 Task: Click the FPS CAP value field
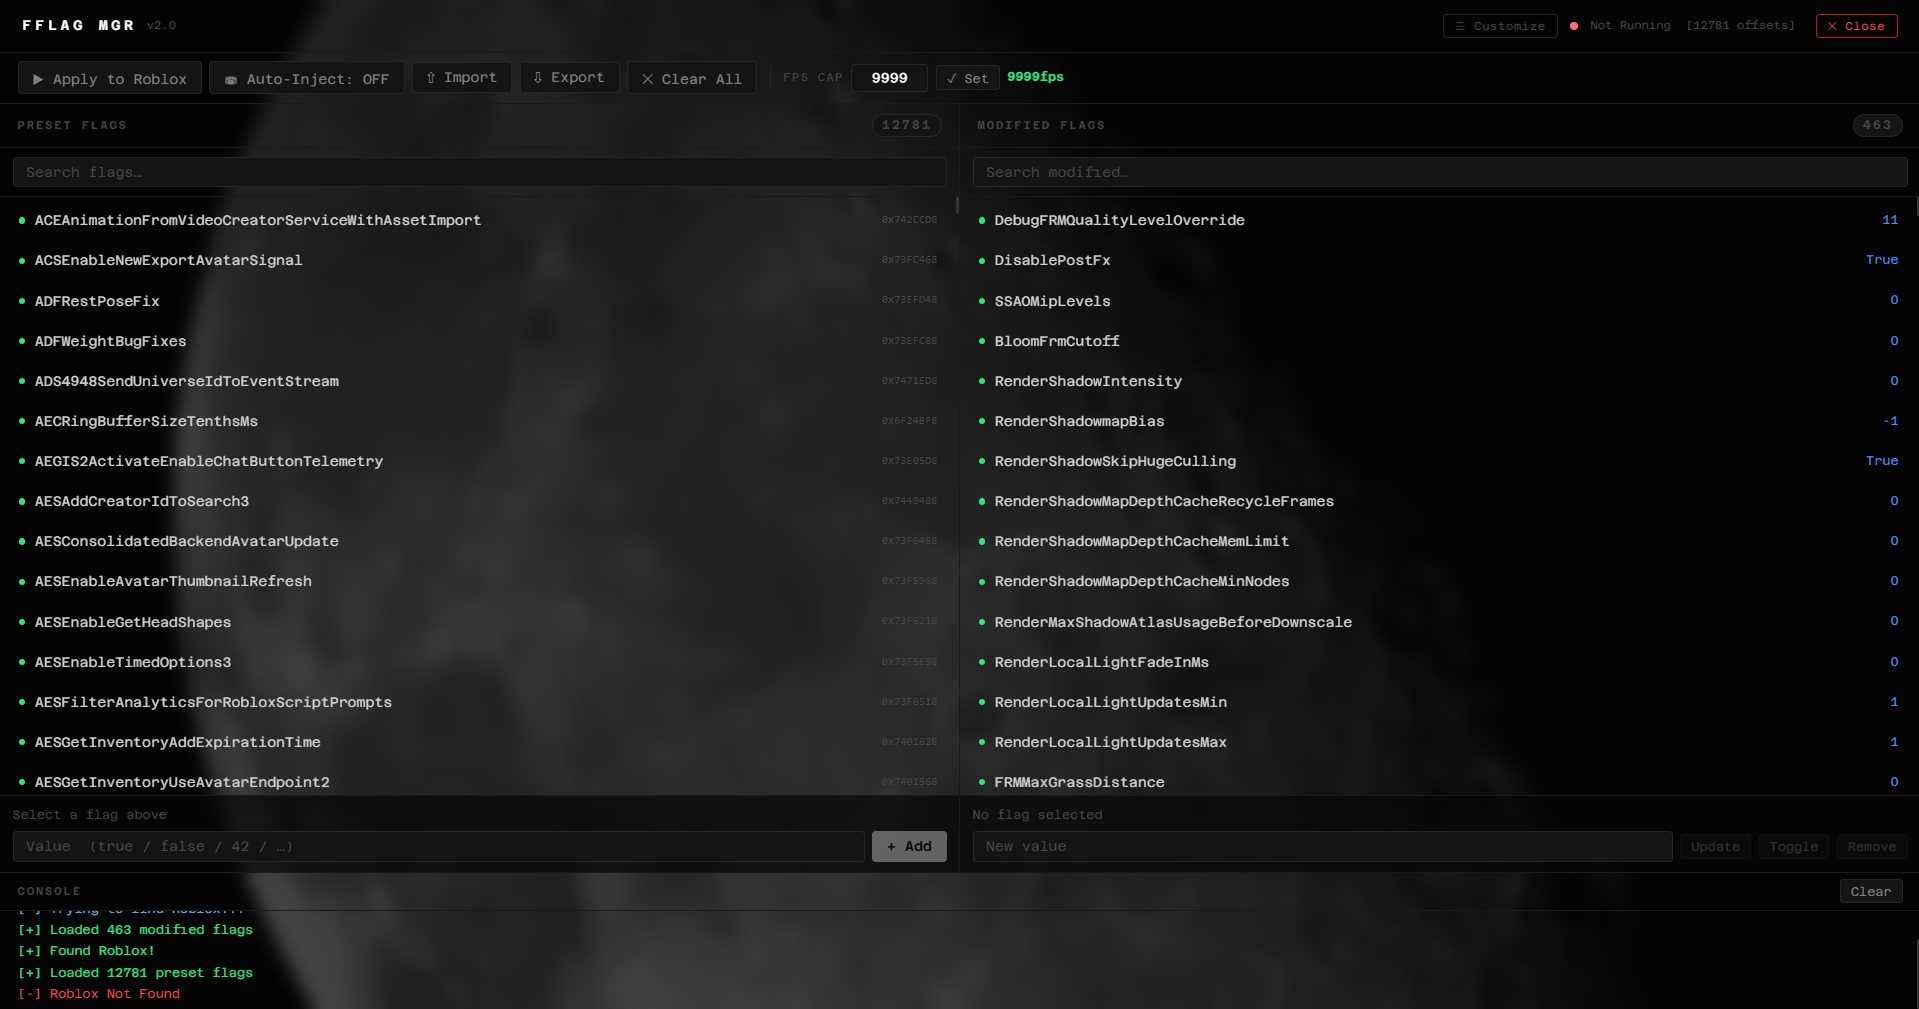click(x=888, y=77)
